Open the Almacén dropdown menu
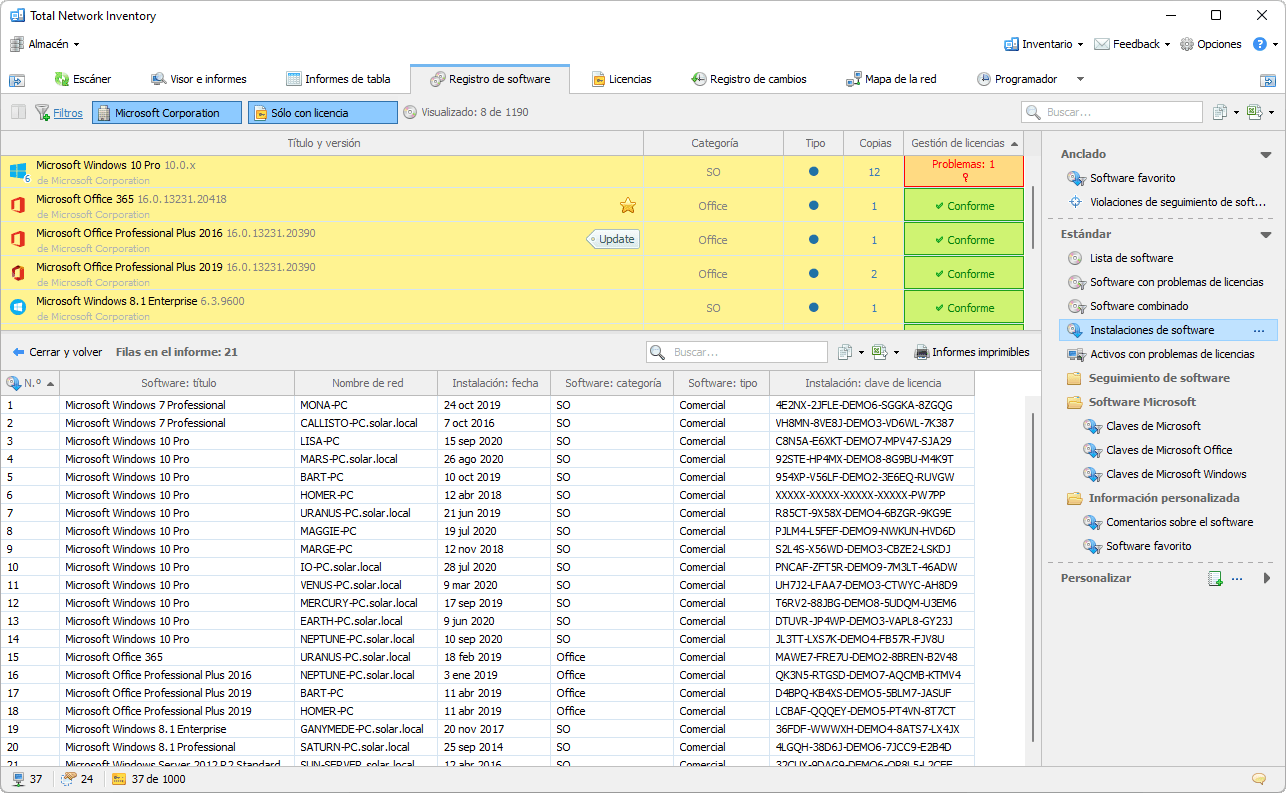This screenshot has width=1286, height=793. coord(45,44)
